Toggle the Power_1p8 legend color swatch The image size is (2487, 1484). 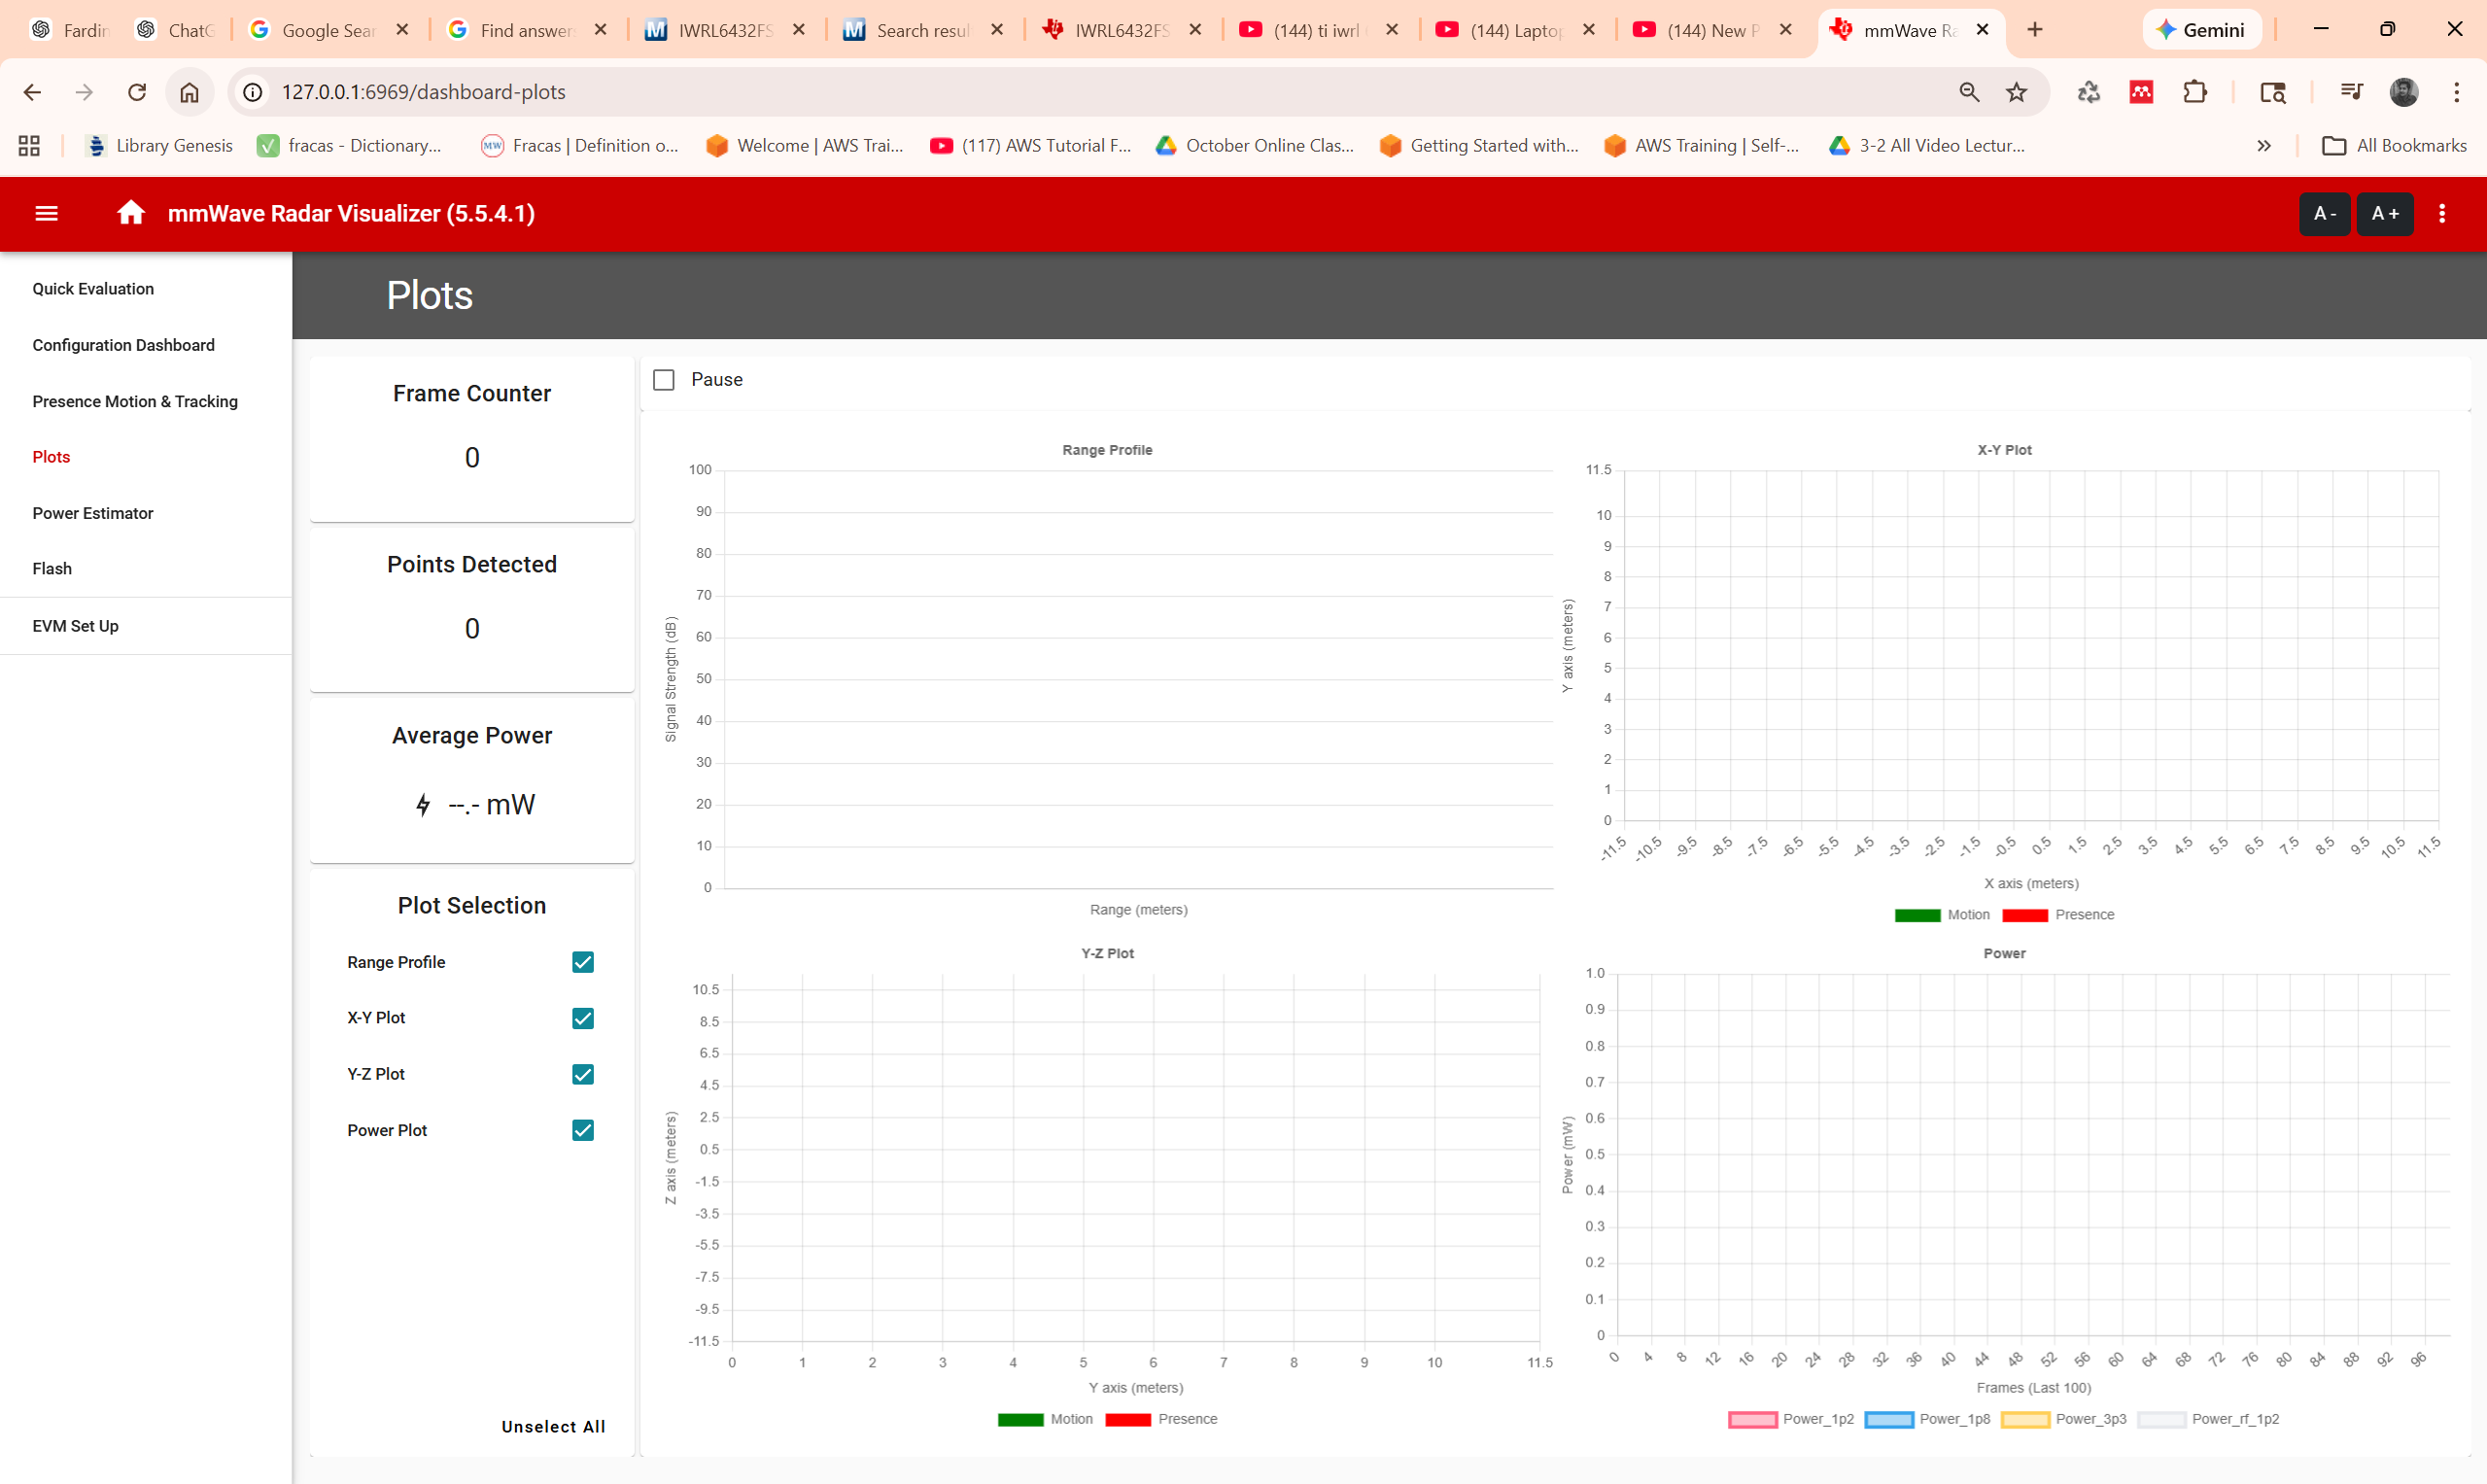click(1888, 1419)
